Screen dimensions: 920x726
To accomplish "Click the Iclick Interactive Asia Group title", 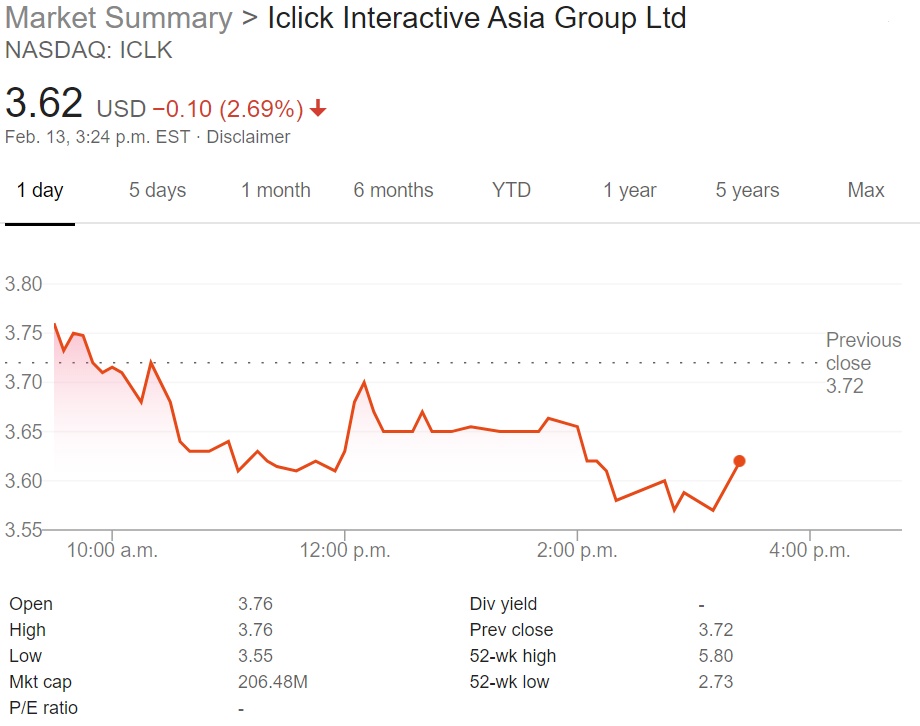I will (x=477, y=18).
